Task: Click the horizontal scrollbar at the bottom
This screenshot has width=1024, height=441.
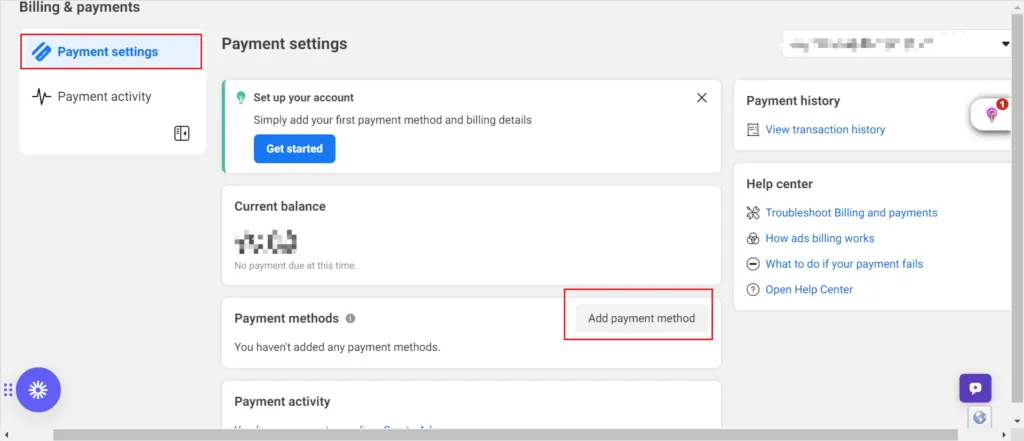Action: pyautogui.click(x=500, y=435)
